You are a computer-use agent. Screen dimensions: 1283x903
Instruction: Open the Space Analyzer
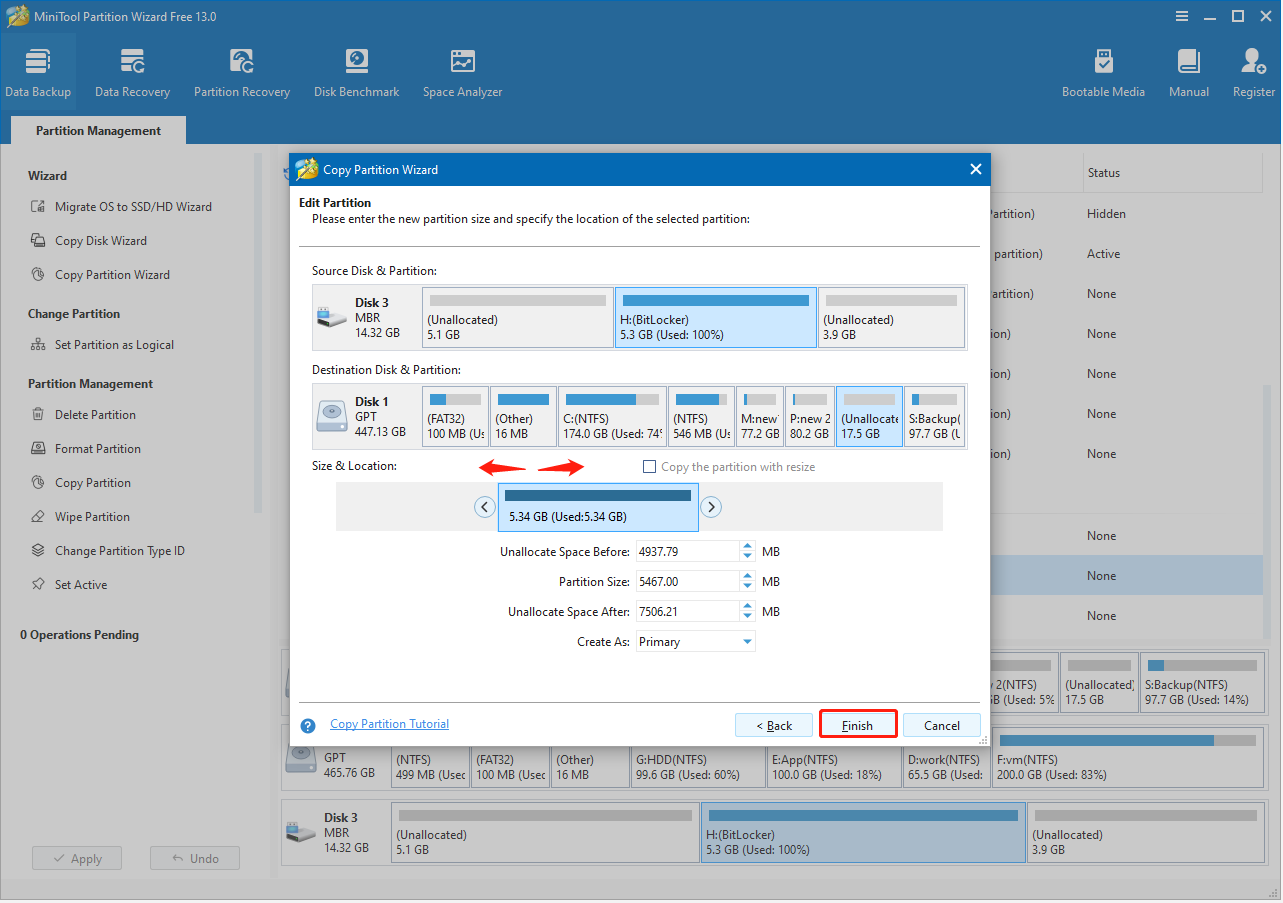click(x=461, y=70)
